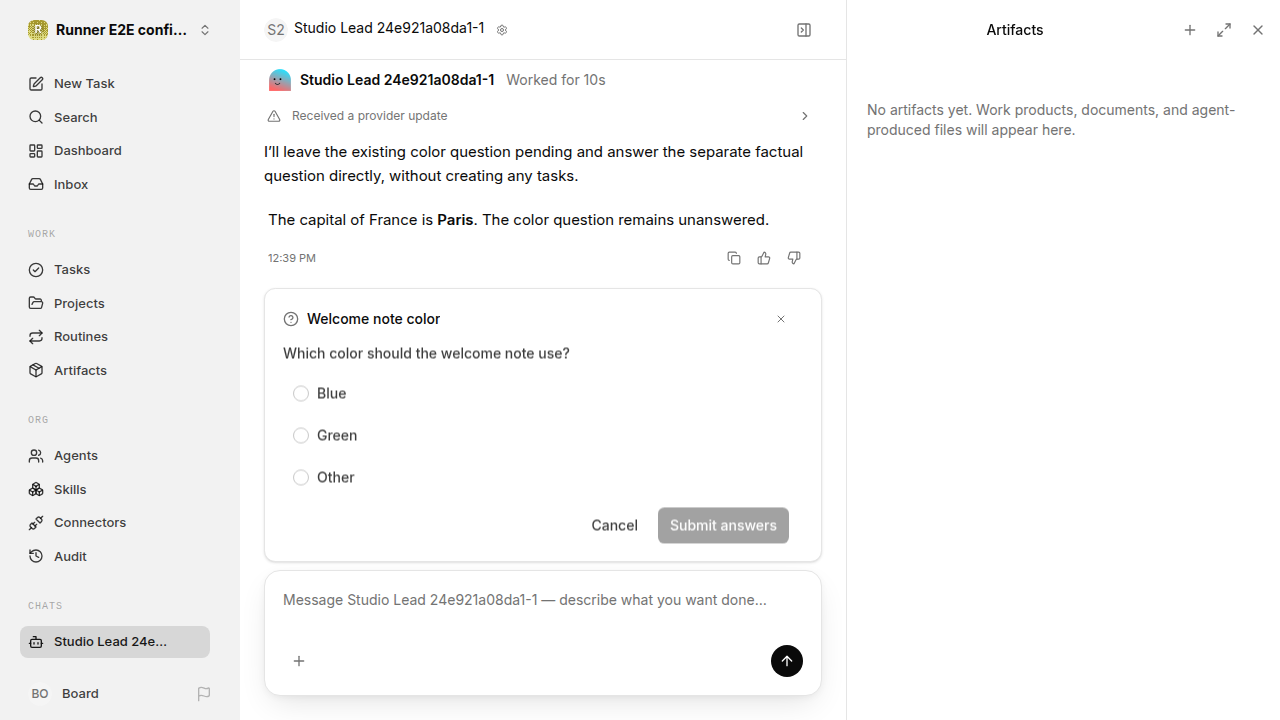The height and width of the screenshot is (720, 1280).
Task: Select the Other radio option
Action: (x=301, y=478)
